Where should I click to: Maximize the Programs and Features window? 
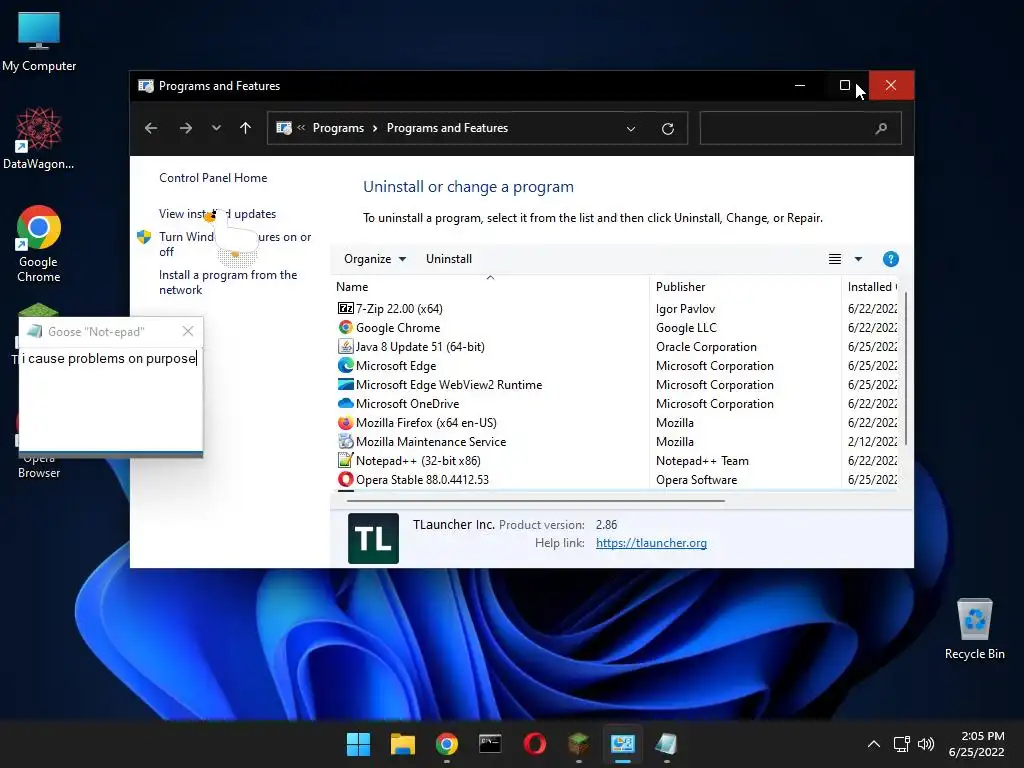coord(844,85)
